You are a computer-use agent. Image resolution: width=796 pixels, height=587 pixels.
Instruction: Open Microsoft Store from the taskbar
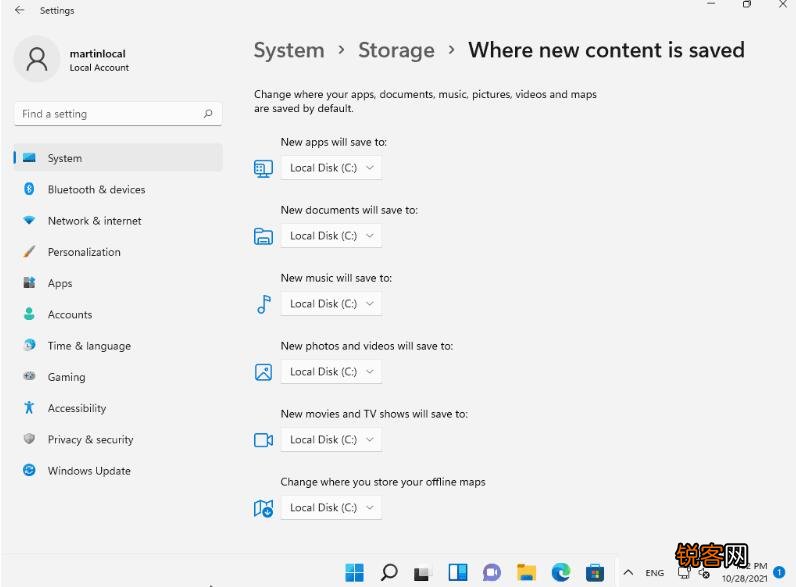595,573
